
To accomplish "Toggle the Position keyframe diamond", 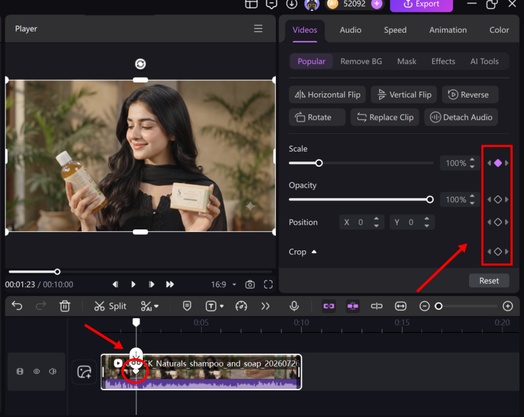I will (498, 222).
